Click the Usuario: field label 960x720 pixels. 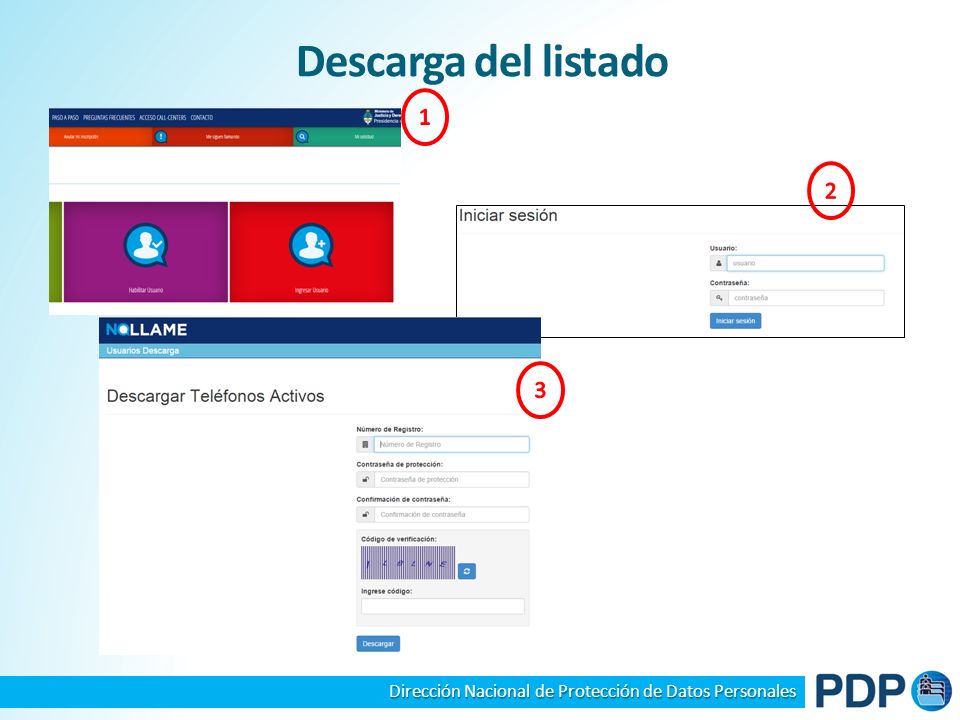(723, 248)
